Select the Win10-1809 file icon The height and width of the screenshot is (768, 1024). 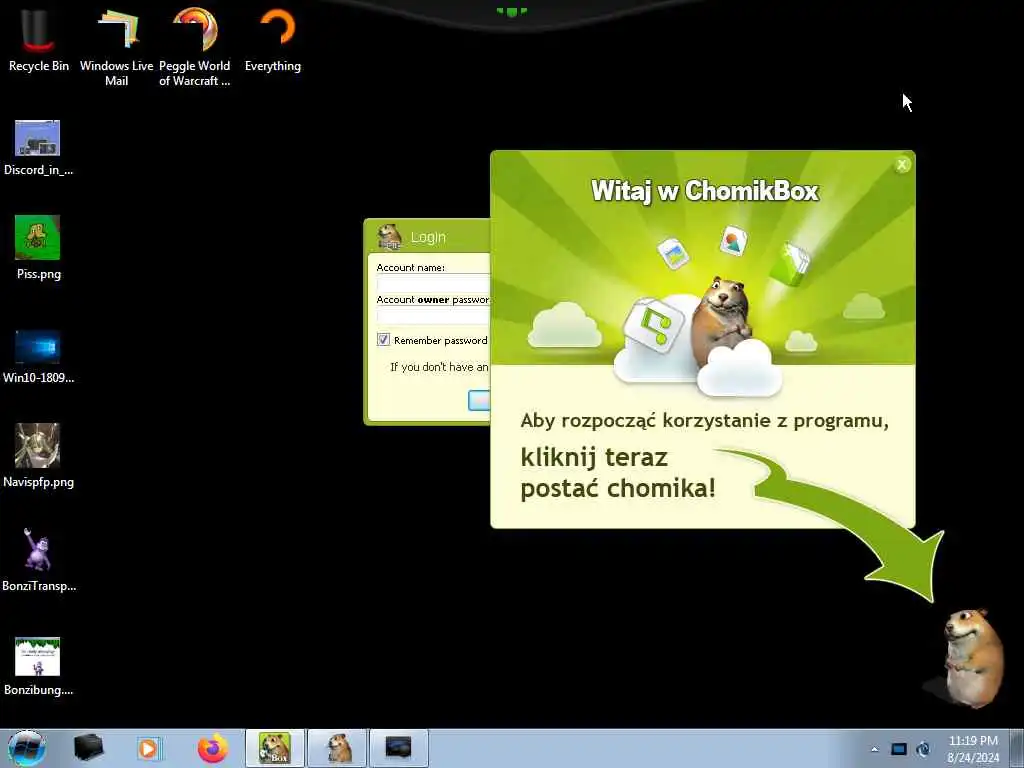[x=38, y=357]
